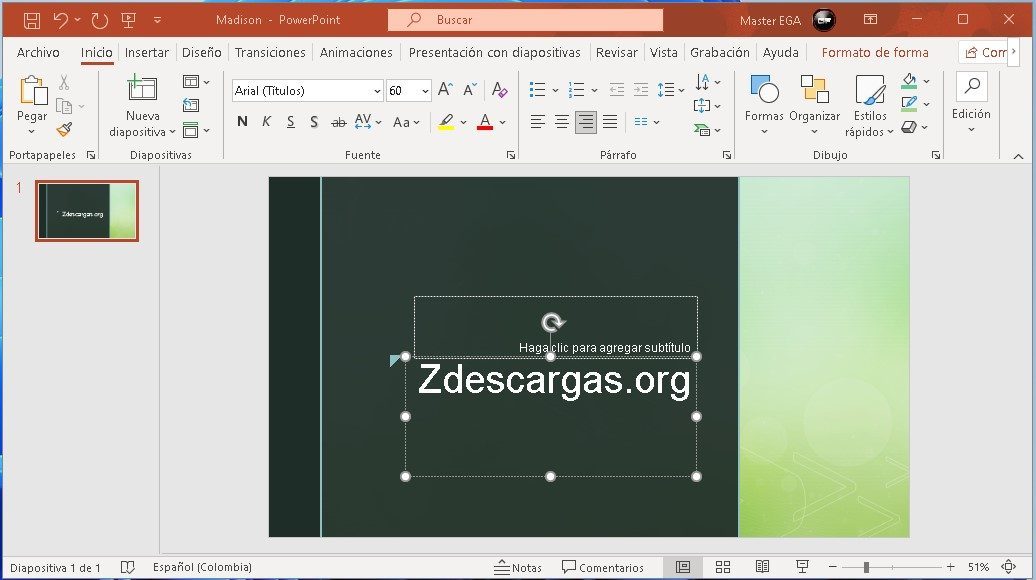Undo the last action
This screenshot has width=1036, height=580.
click(x=61, y=20)
